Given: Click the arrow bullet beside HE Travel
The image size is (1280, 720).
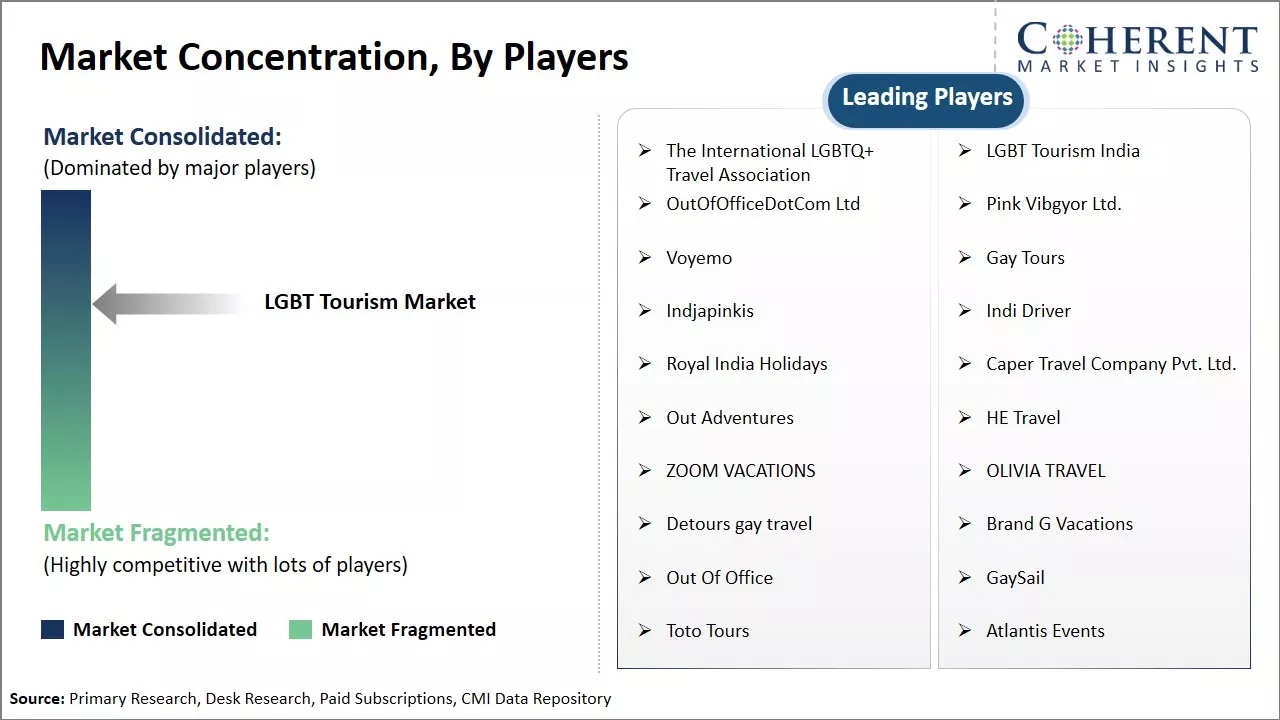Looking at the screenshot, I should click(965, 418).
